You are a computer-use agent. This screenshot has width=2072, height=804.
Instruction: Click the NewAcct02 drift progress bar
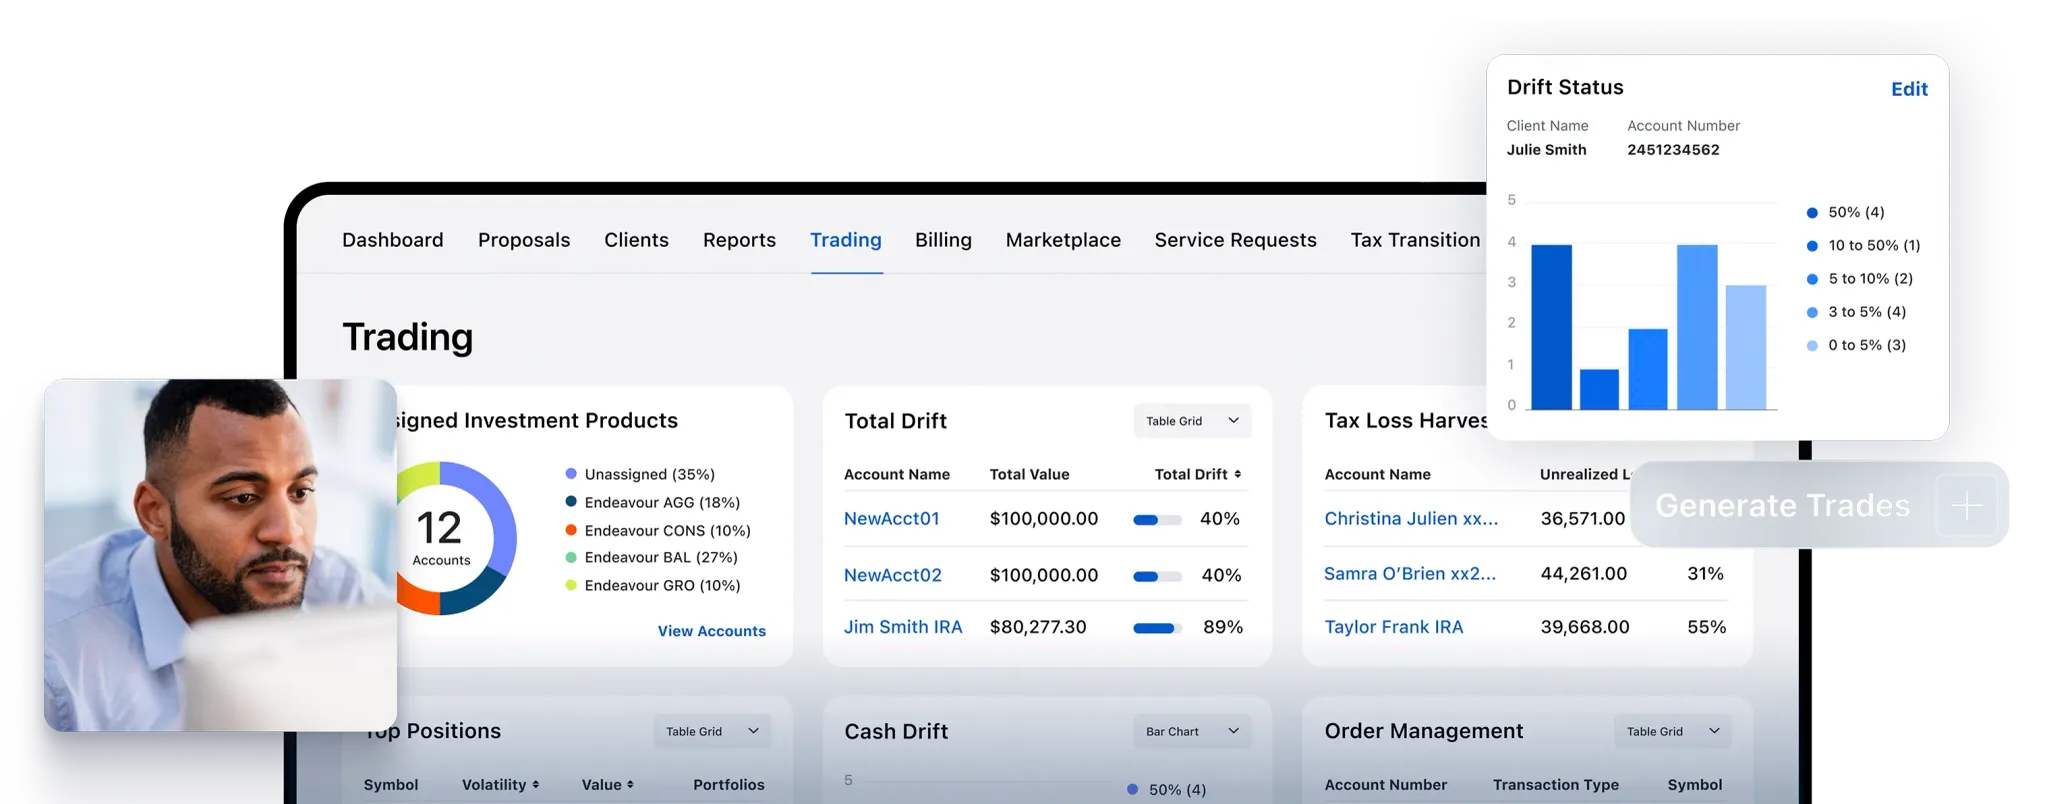(x=1157, y=576)
